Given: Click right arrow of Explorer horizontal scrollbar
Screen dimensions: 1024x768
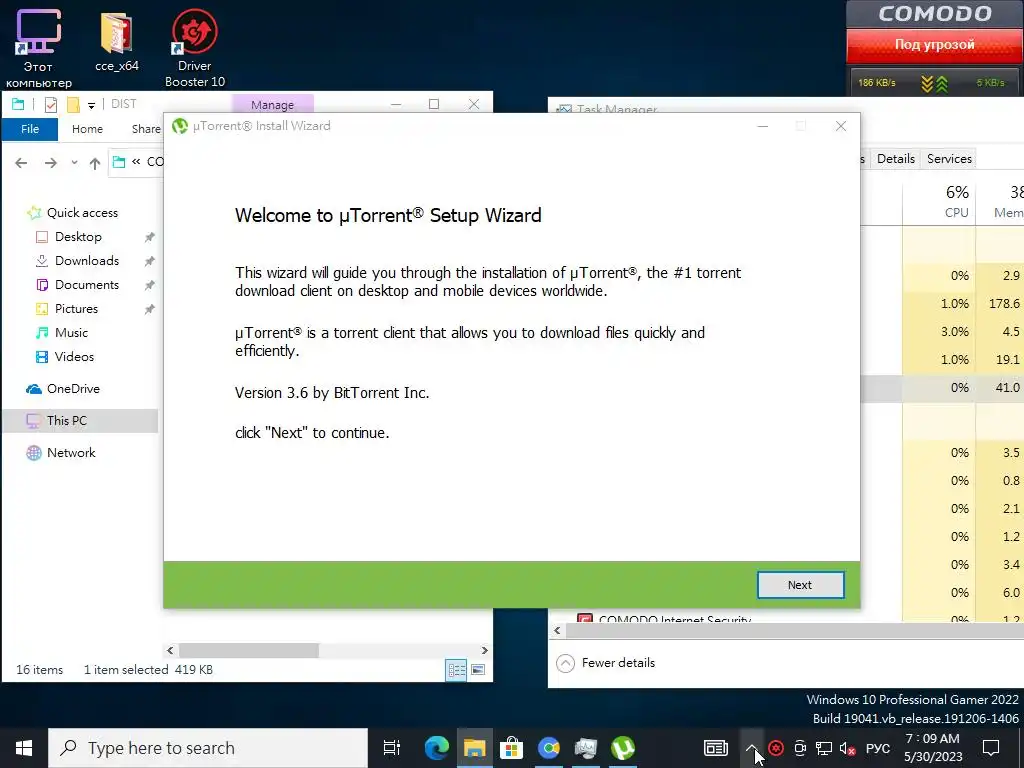Looking at the screenshot, I should 485,650.
